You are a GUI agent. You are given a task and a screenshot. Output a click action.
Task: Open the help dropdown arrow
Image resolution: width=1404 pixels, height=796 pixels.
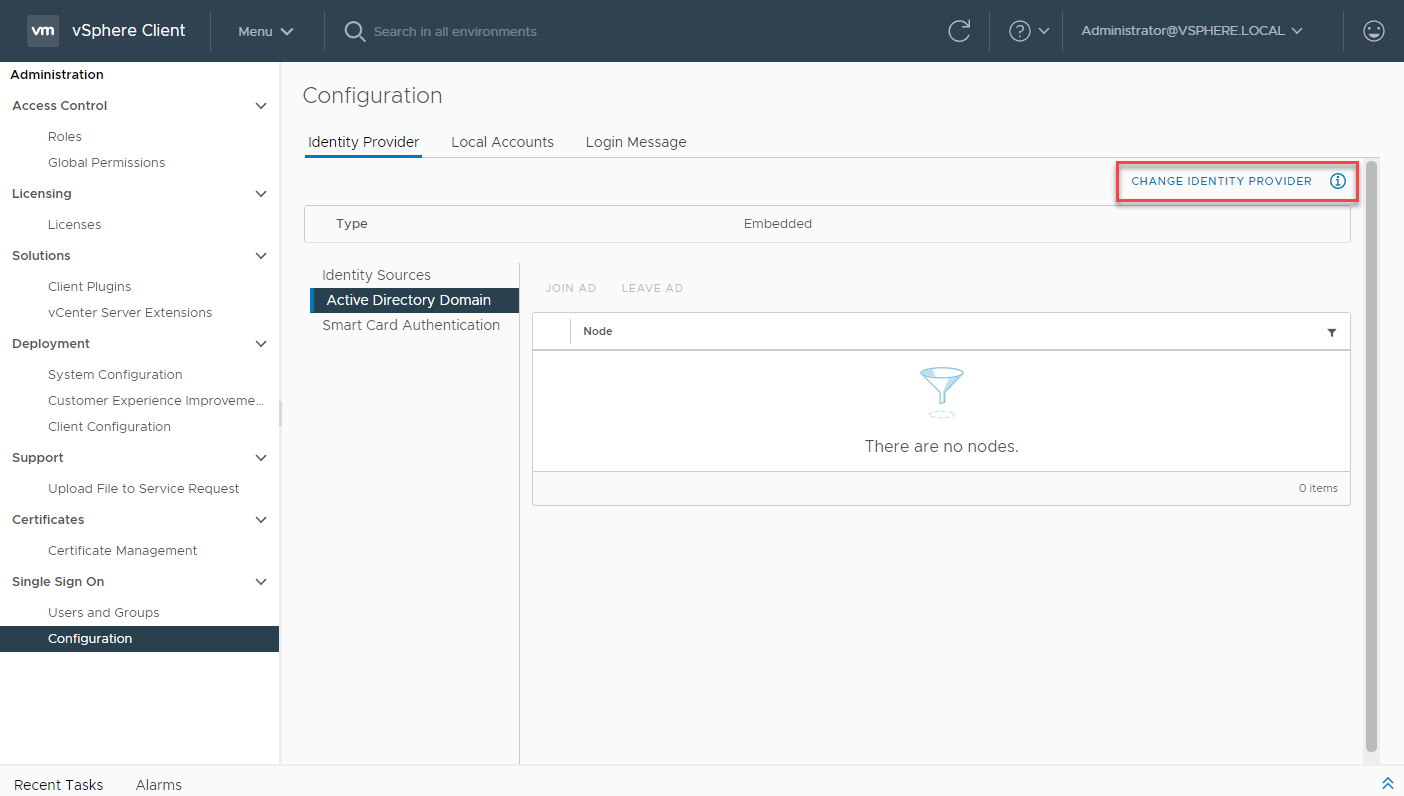[x=1044, y=31]
